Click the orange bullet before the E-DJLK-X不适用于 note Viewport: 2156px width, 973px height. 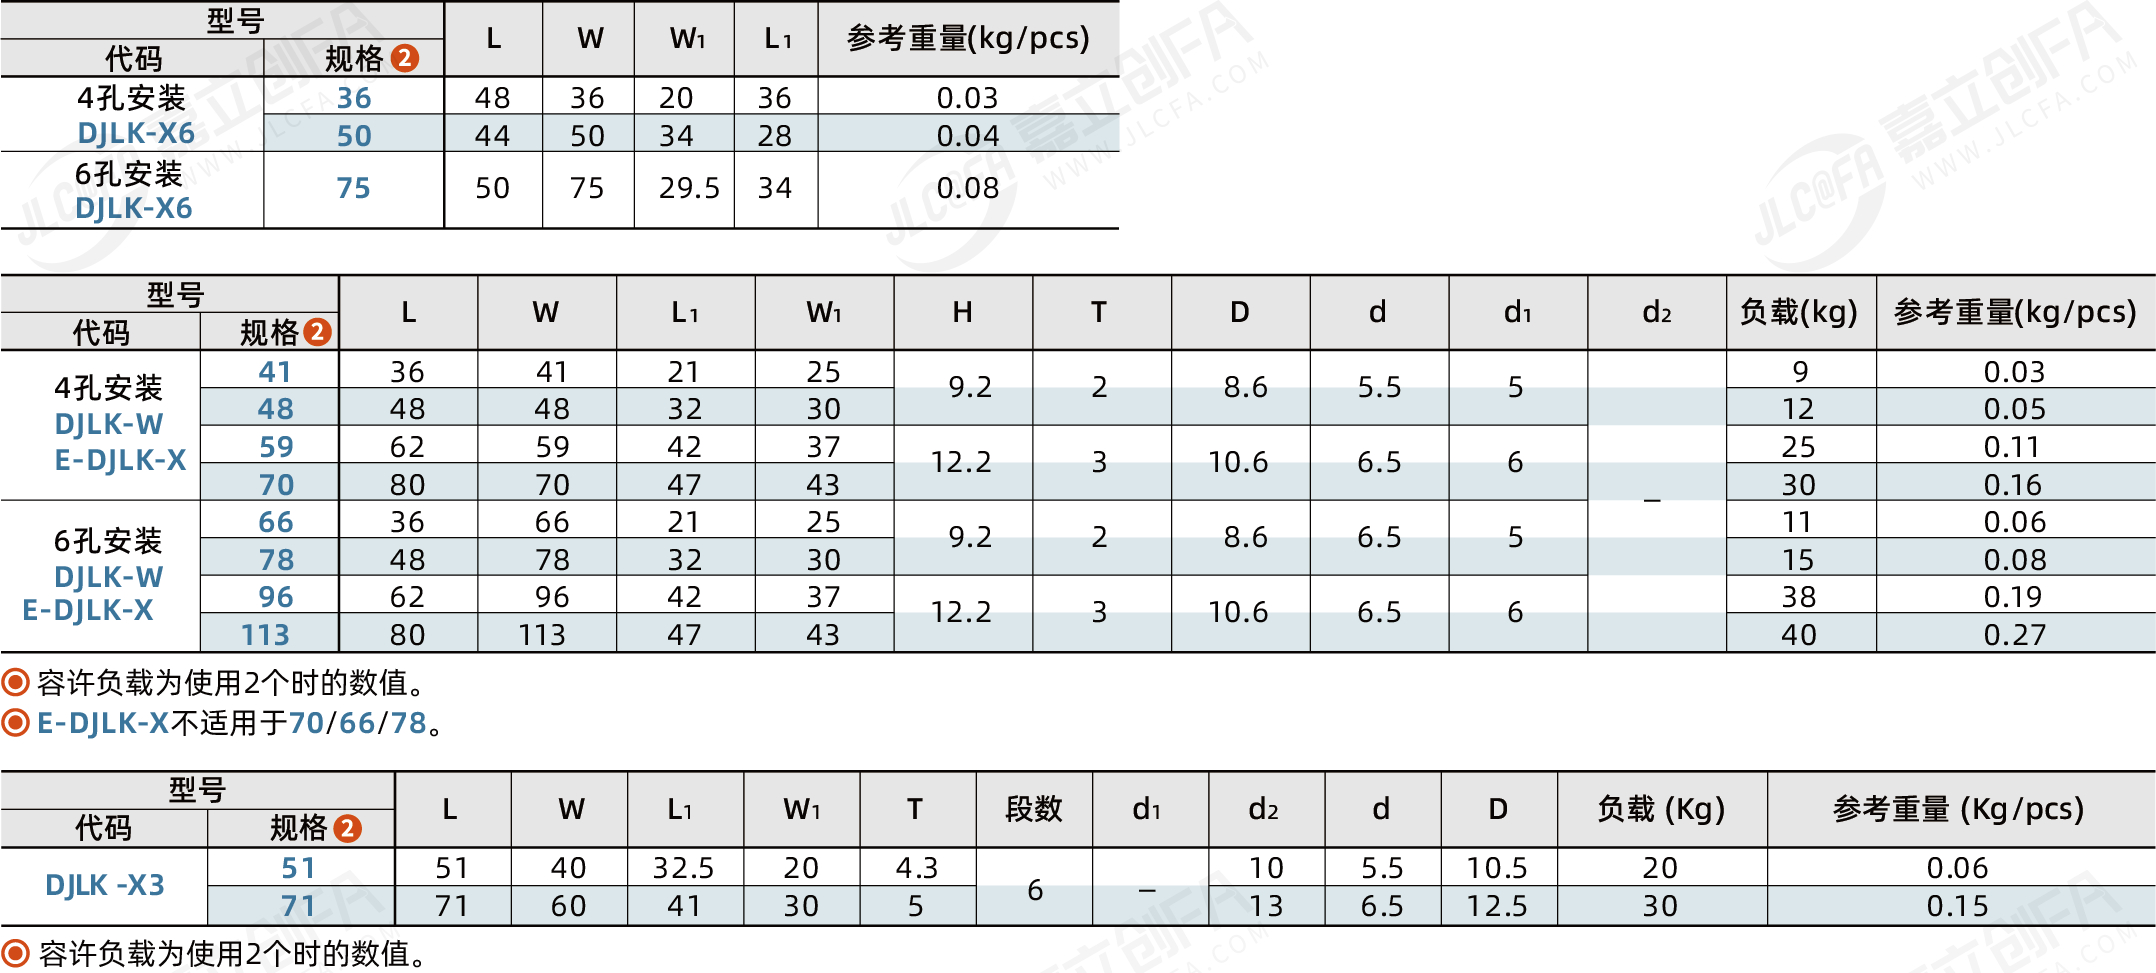pyautogui.click(x=15, y=722)
